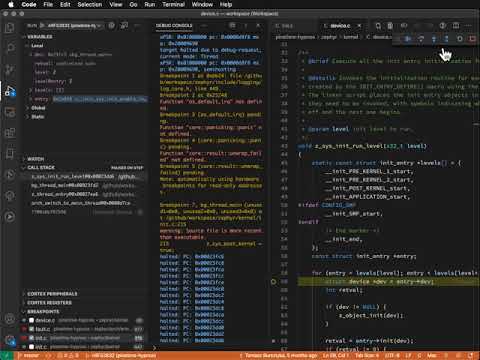Viewport: 480px width, 360px height.
Task: Click the zephyr segment in the breadcrumb
Action: (329, 37)
